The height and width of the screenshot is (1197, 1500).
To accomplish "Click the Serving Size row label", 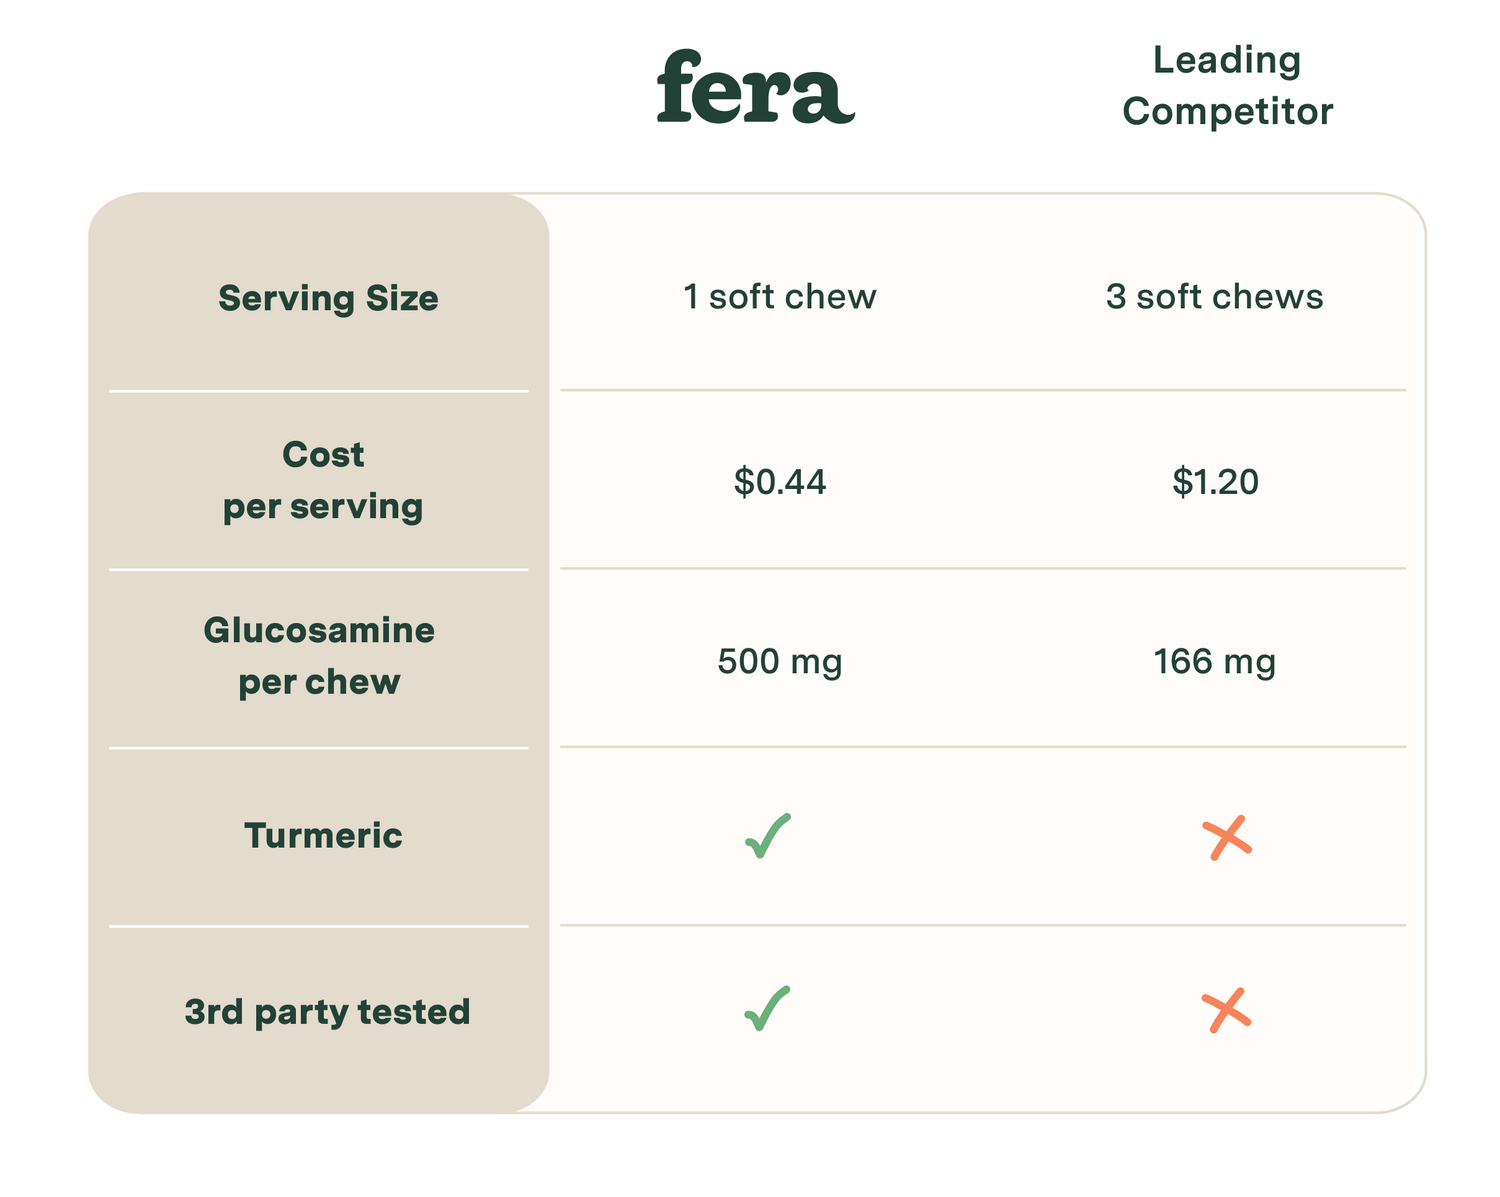I will pyautogui.click(x=328, y=298).
